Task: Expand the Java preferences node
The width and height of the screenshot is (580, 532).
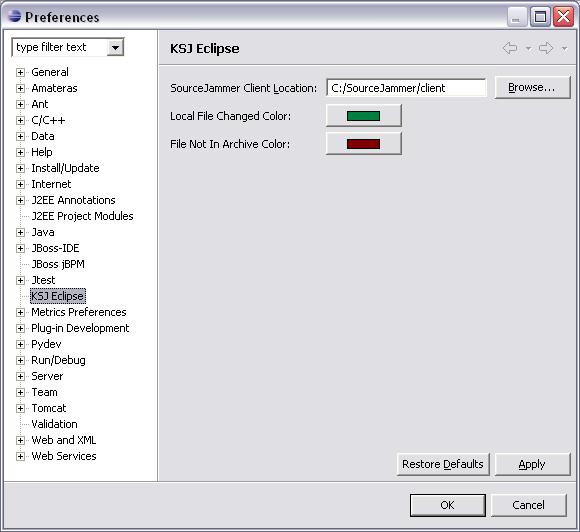Action: click(x=20, y=232)
